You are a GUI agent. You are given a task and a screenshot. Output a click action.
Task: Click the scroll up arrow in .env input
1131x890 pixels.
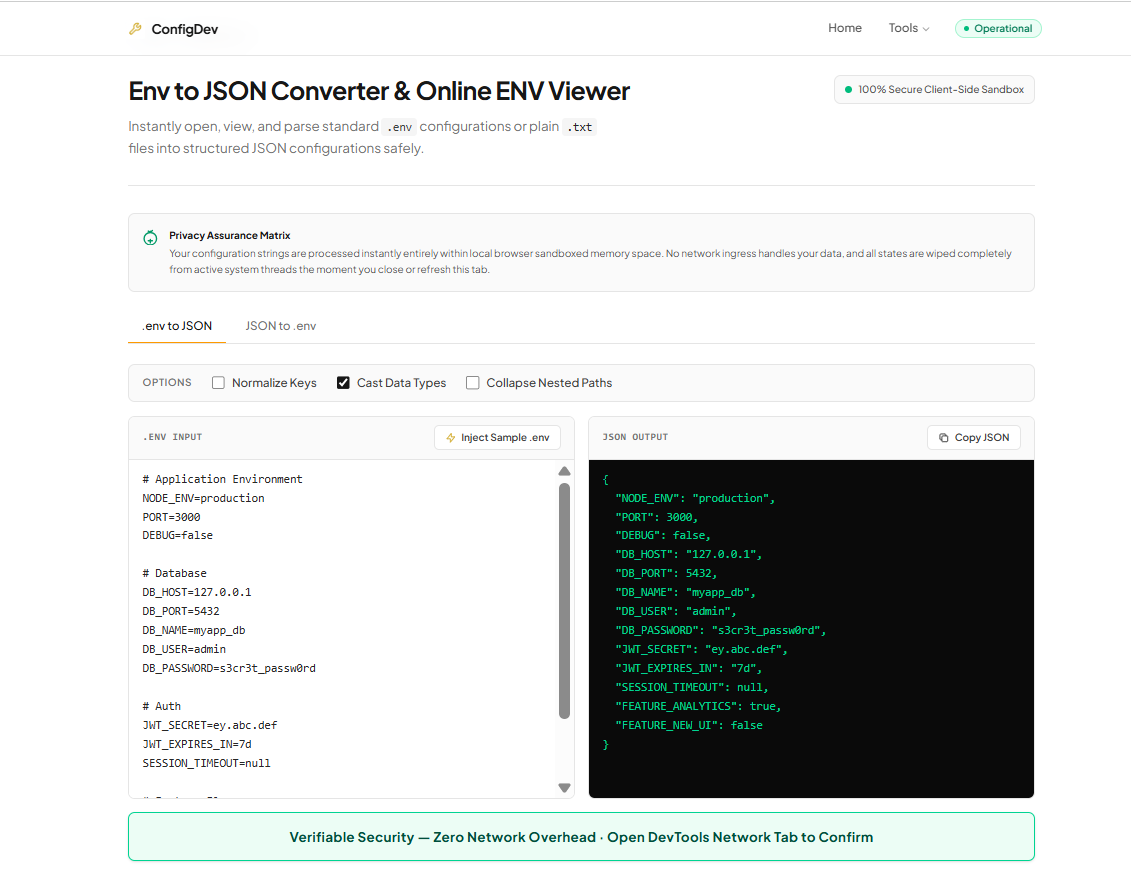coord(565,471)
